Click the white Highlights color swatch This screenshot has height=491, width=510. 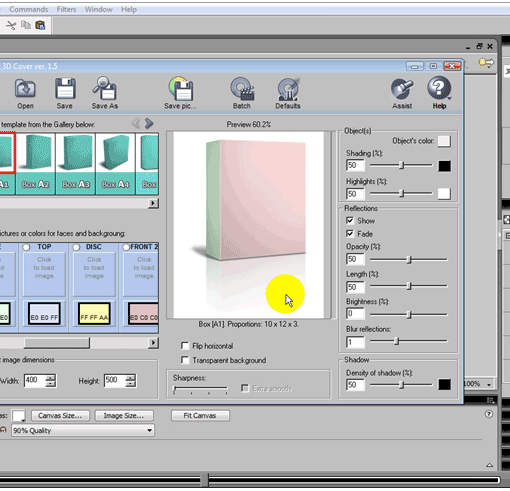tap(444, 194)
